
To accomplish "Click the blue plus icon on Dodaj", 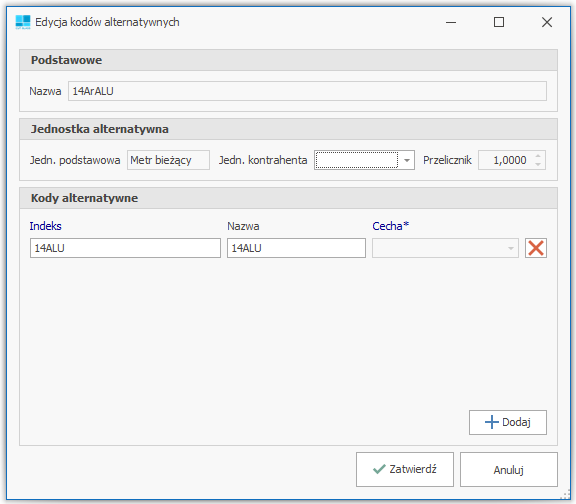I will 492,422.
